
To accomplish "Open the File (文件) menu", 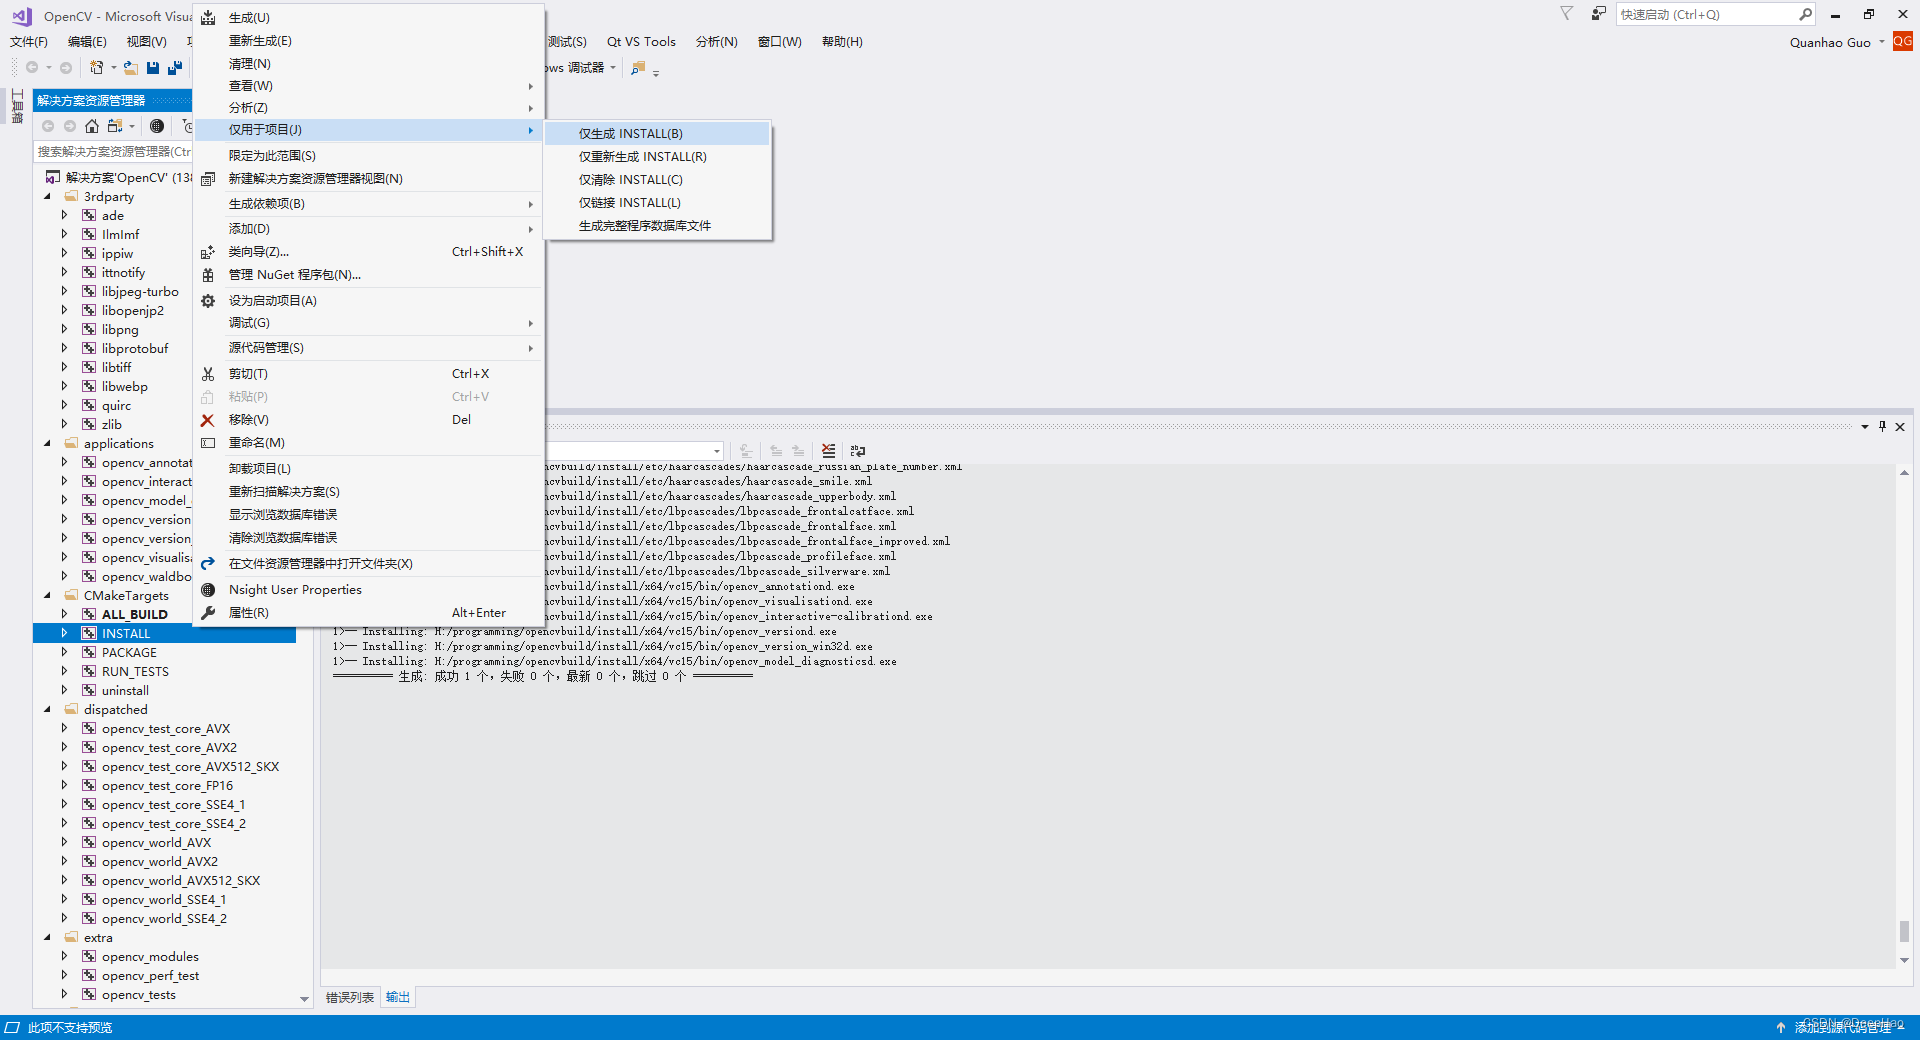I will (29, 42).
